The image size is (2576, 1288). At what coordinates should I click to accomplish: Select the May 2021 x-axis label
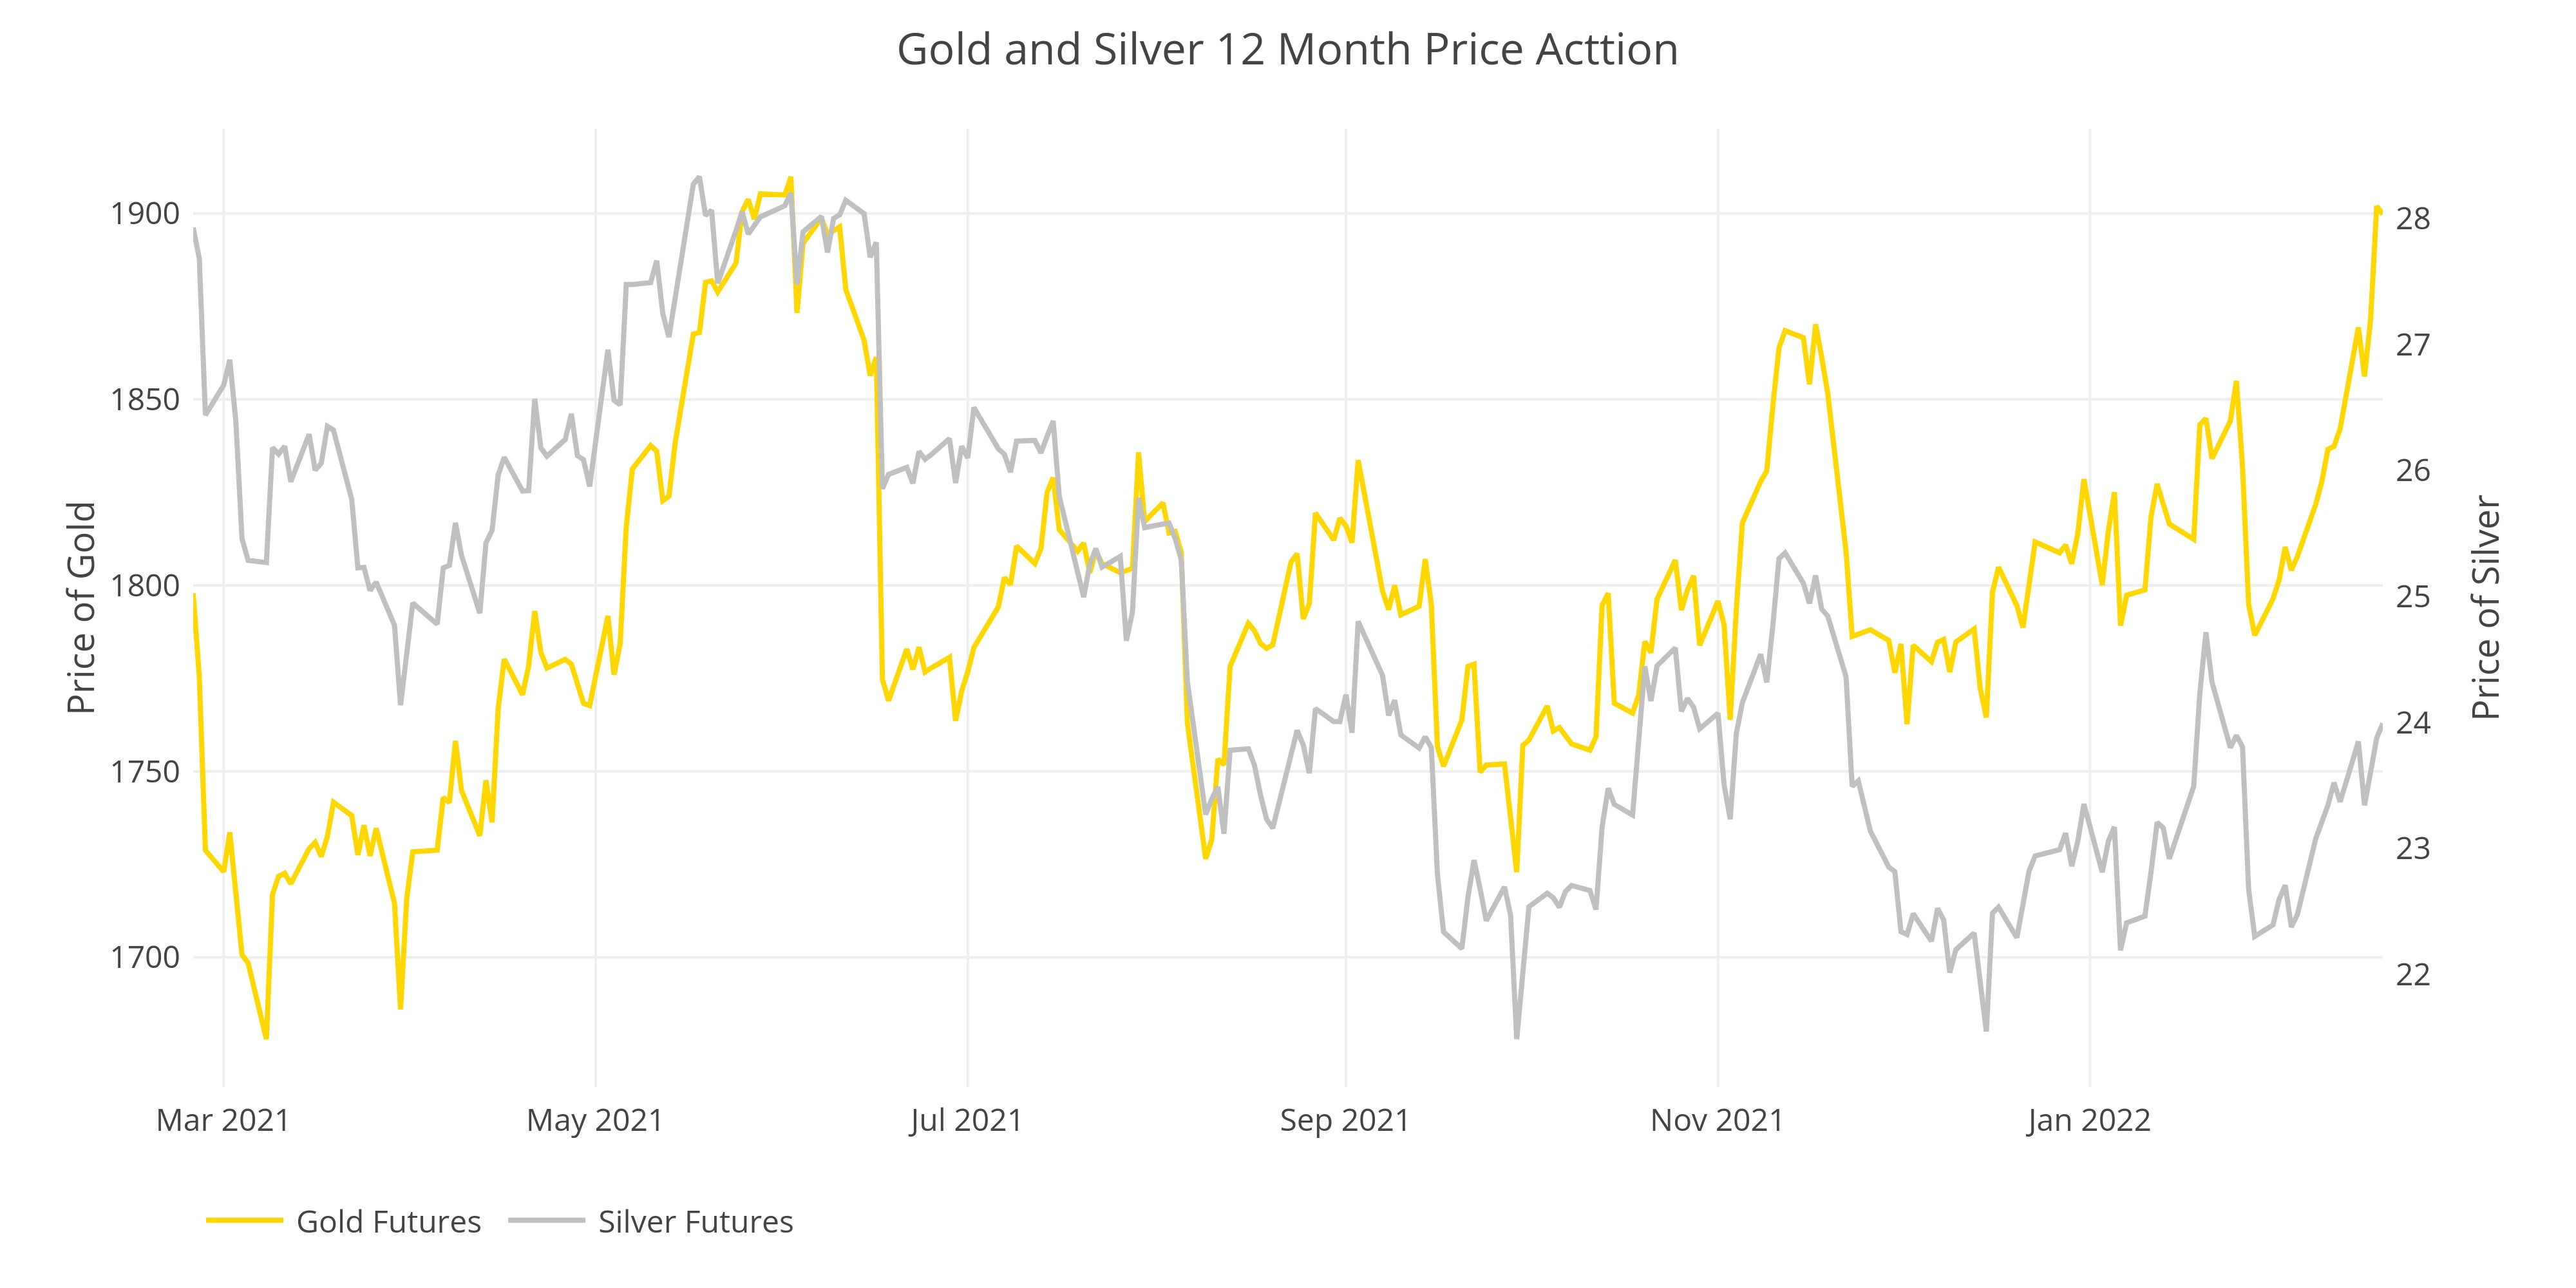595,1120
